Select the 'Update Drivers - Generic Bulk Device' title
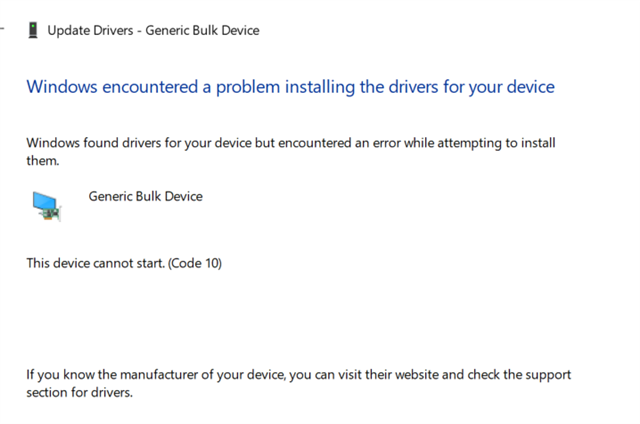Image resolution: width=640 pixels, height=424 pixels. (153, 30)
